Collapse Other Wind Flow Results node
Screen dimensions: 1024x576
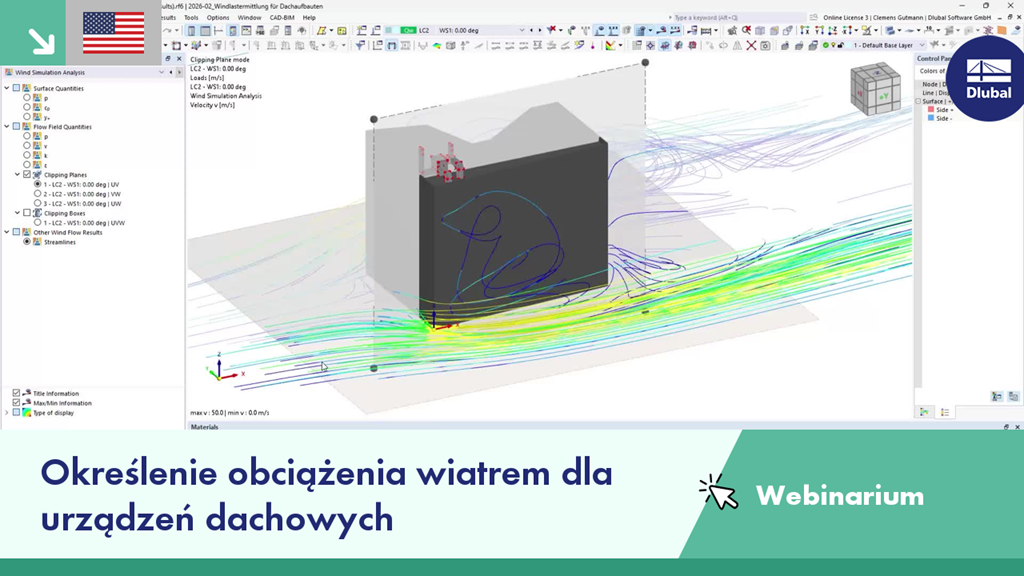[7, 232]
